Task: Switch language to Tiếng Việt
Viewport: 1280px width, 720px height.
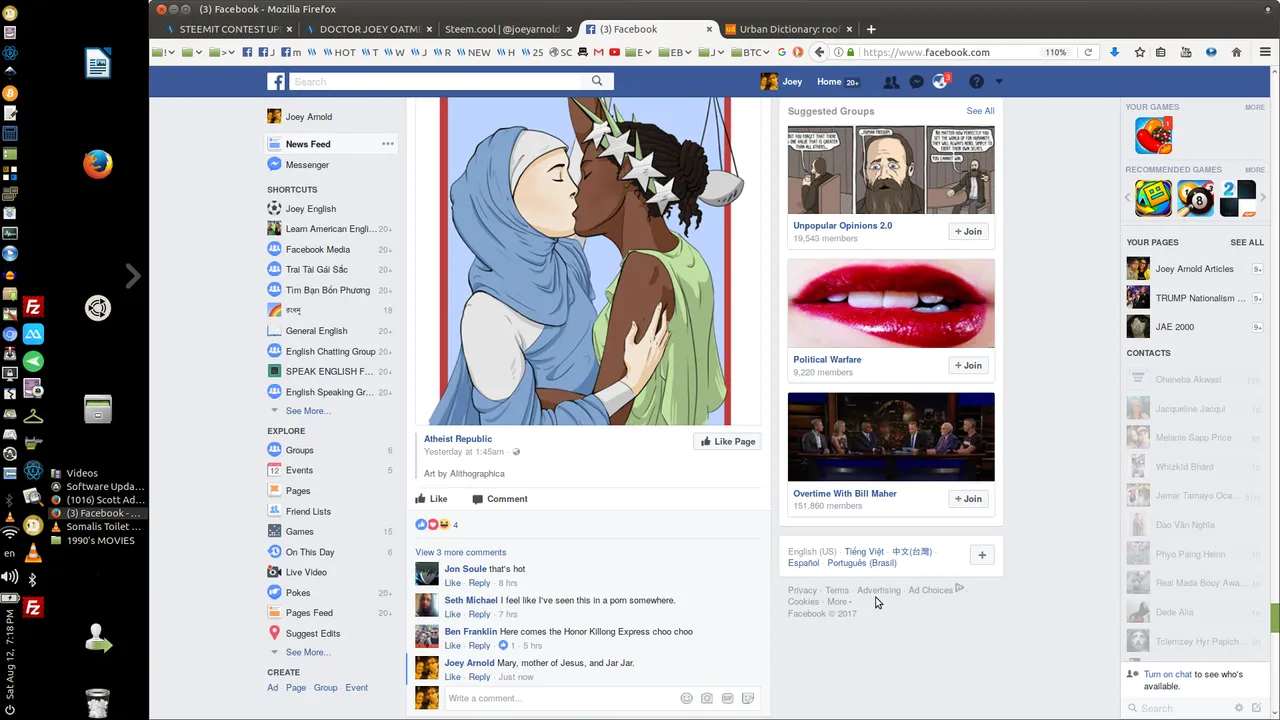Action: (x=864, y=552)
